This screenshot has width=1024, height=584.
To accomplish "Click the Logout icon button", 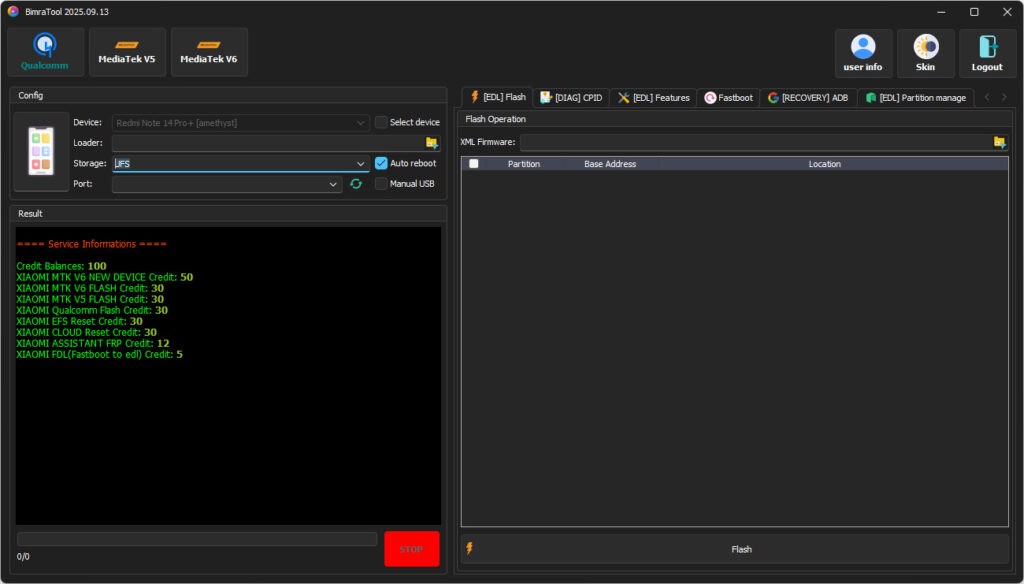I will (987, 53).
